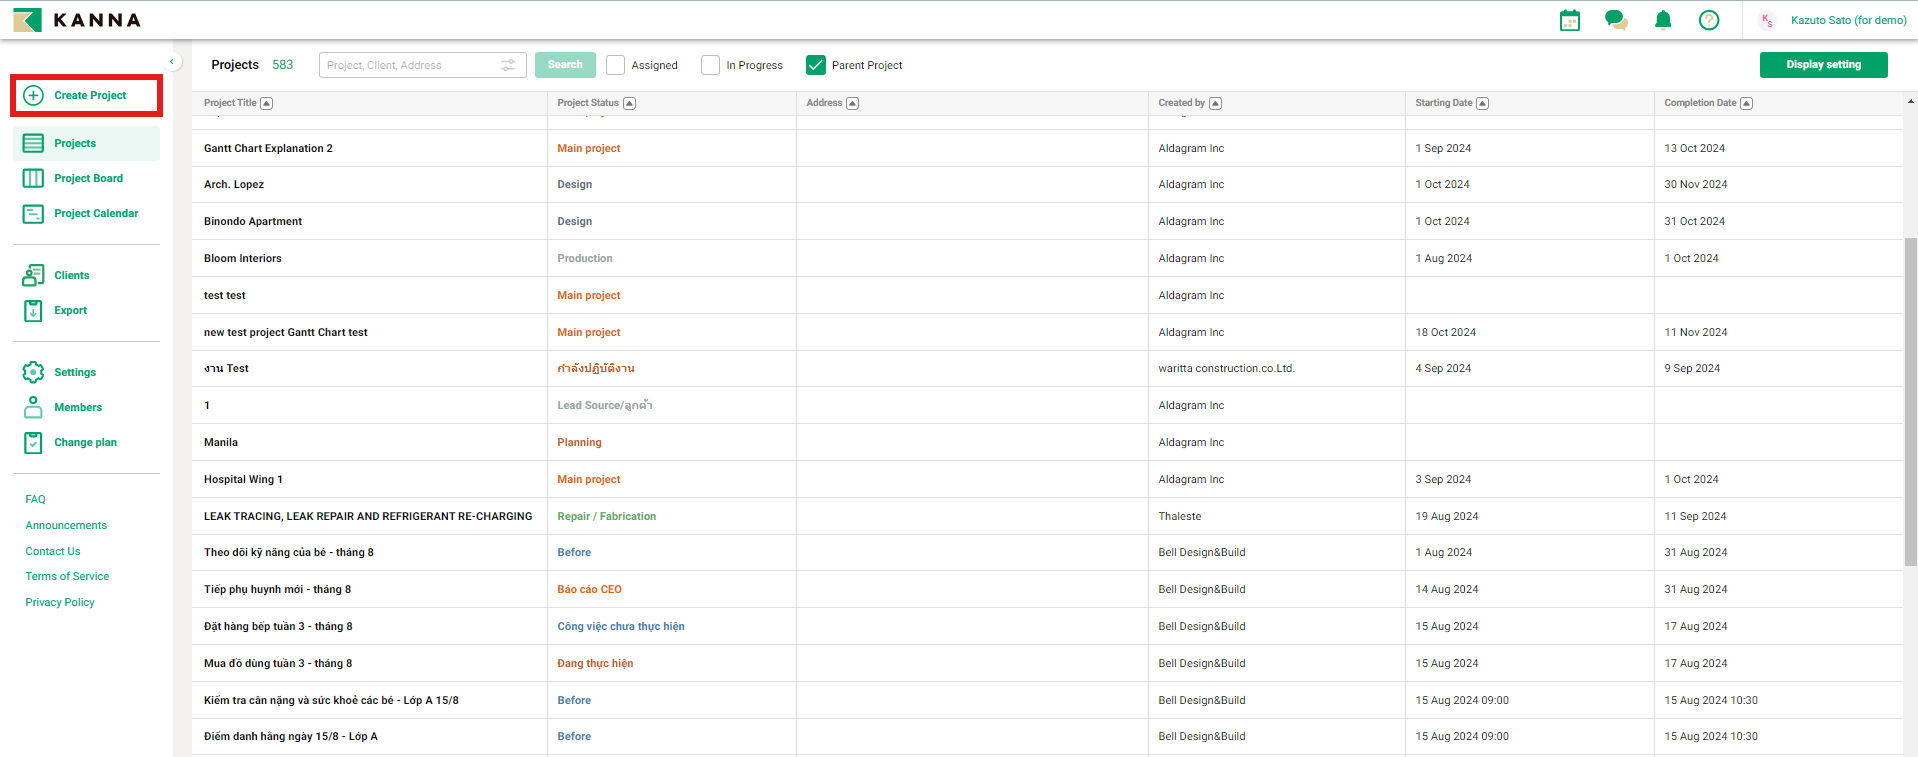Open Project Board from sidebar
This screenshot has height=757, width=1918.
coord(88,178)
